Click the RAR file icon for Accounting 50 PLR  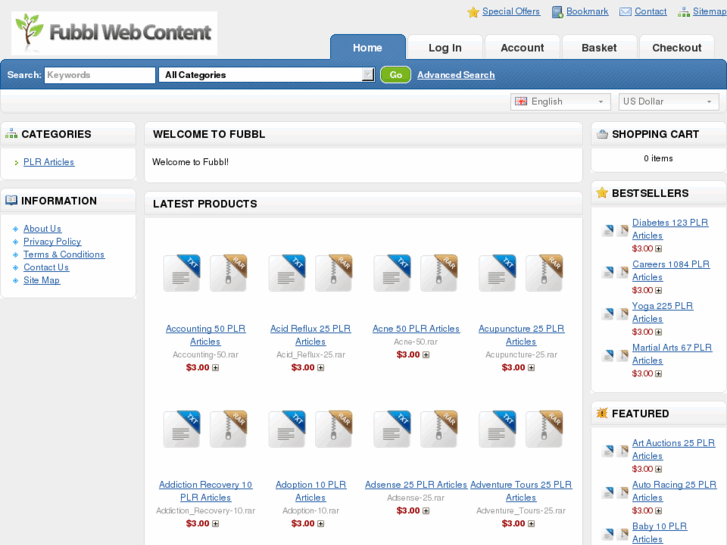click(x=228, y=273)
